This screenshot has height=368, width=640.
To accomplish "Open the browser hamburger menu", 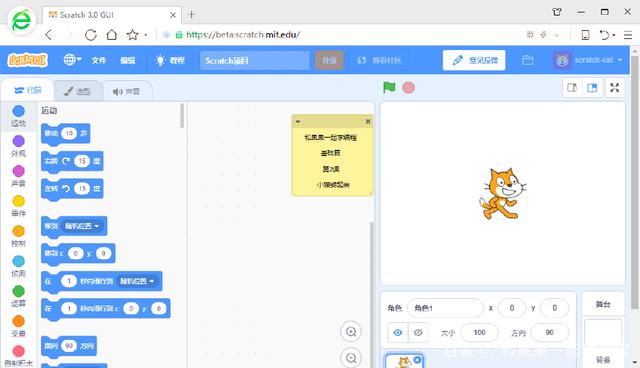I will pos(628,35).
